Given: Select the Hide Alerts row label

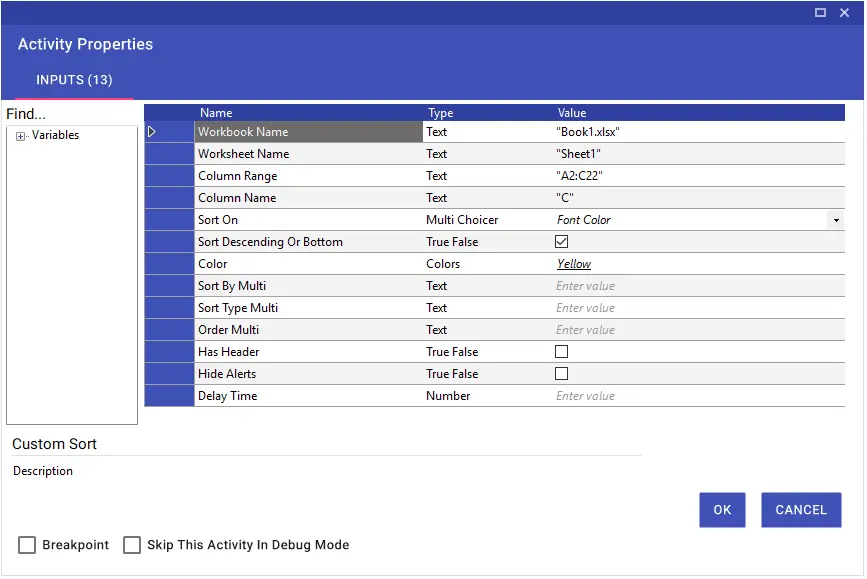Looking at the screenshot, I should pos(227,374).
